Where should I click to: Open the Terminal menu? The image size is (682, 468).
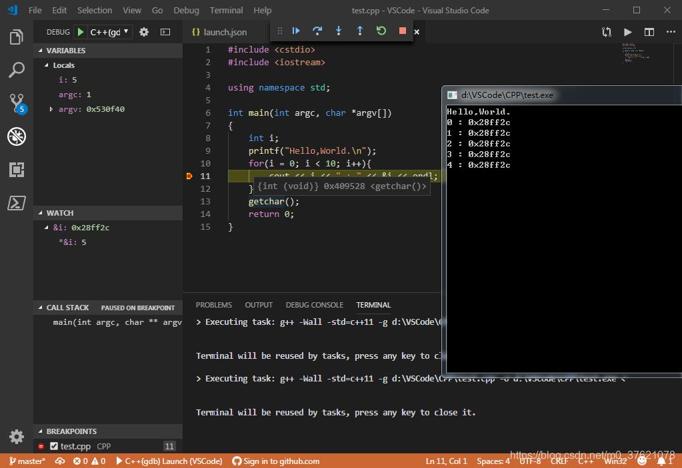[226, 10]
